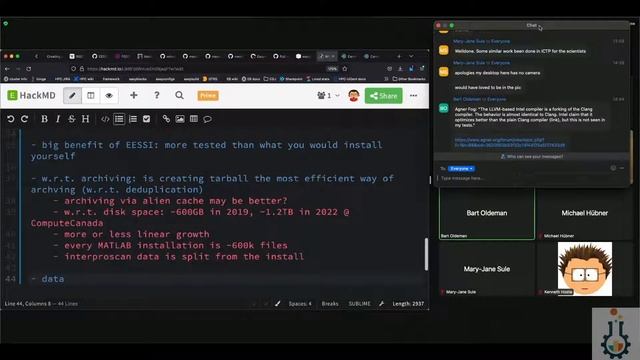Viewport: 640px width, 360px height.
Task: Switch to first Creating browser tab
Action: click(54, 56)
